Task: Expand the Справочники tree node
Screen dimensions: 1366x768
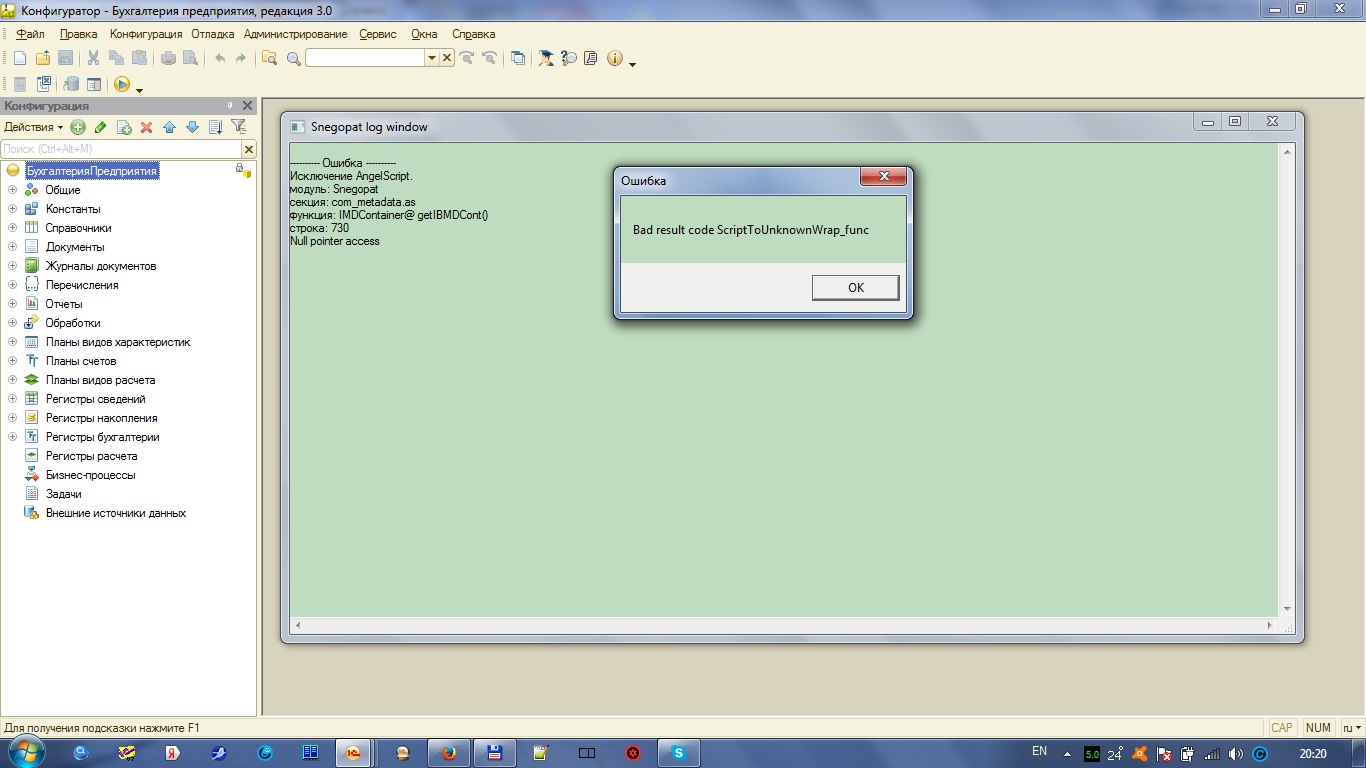Action: tap(12, 228)
